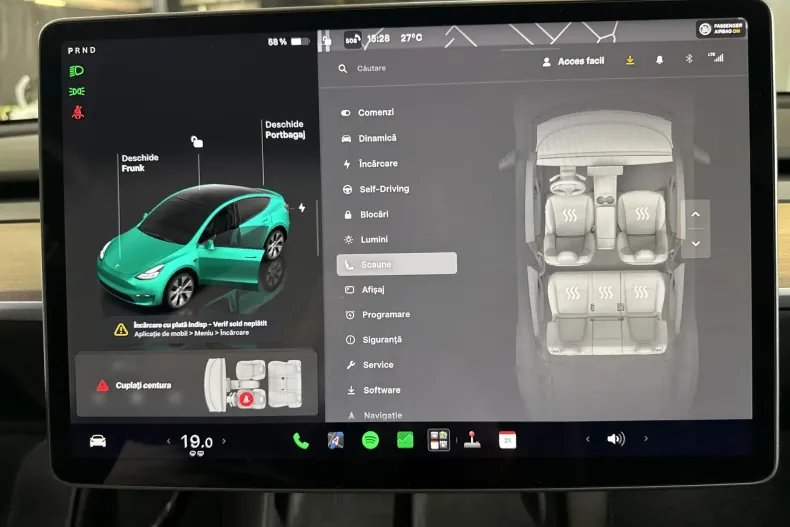
Task: Toggle front passenger seat heating
Action: 642,213
